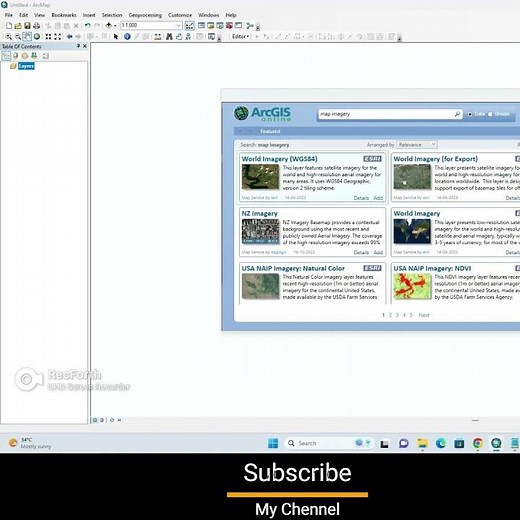The height and width of the screenshot is (520, 520).
Task: Select the Layers data frame
Action: click(x=26, y=66)
